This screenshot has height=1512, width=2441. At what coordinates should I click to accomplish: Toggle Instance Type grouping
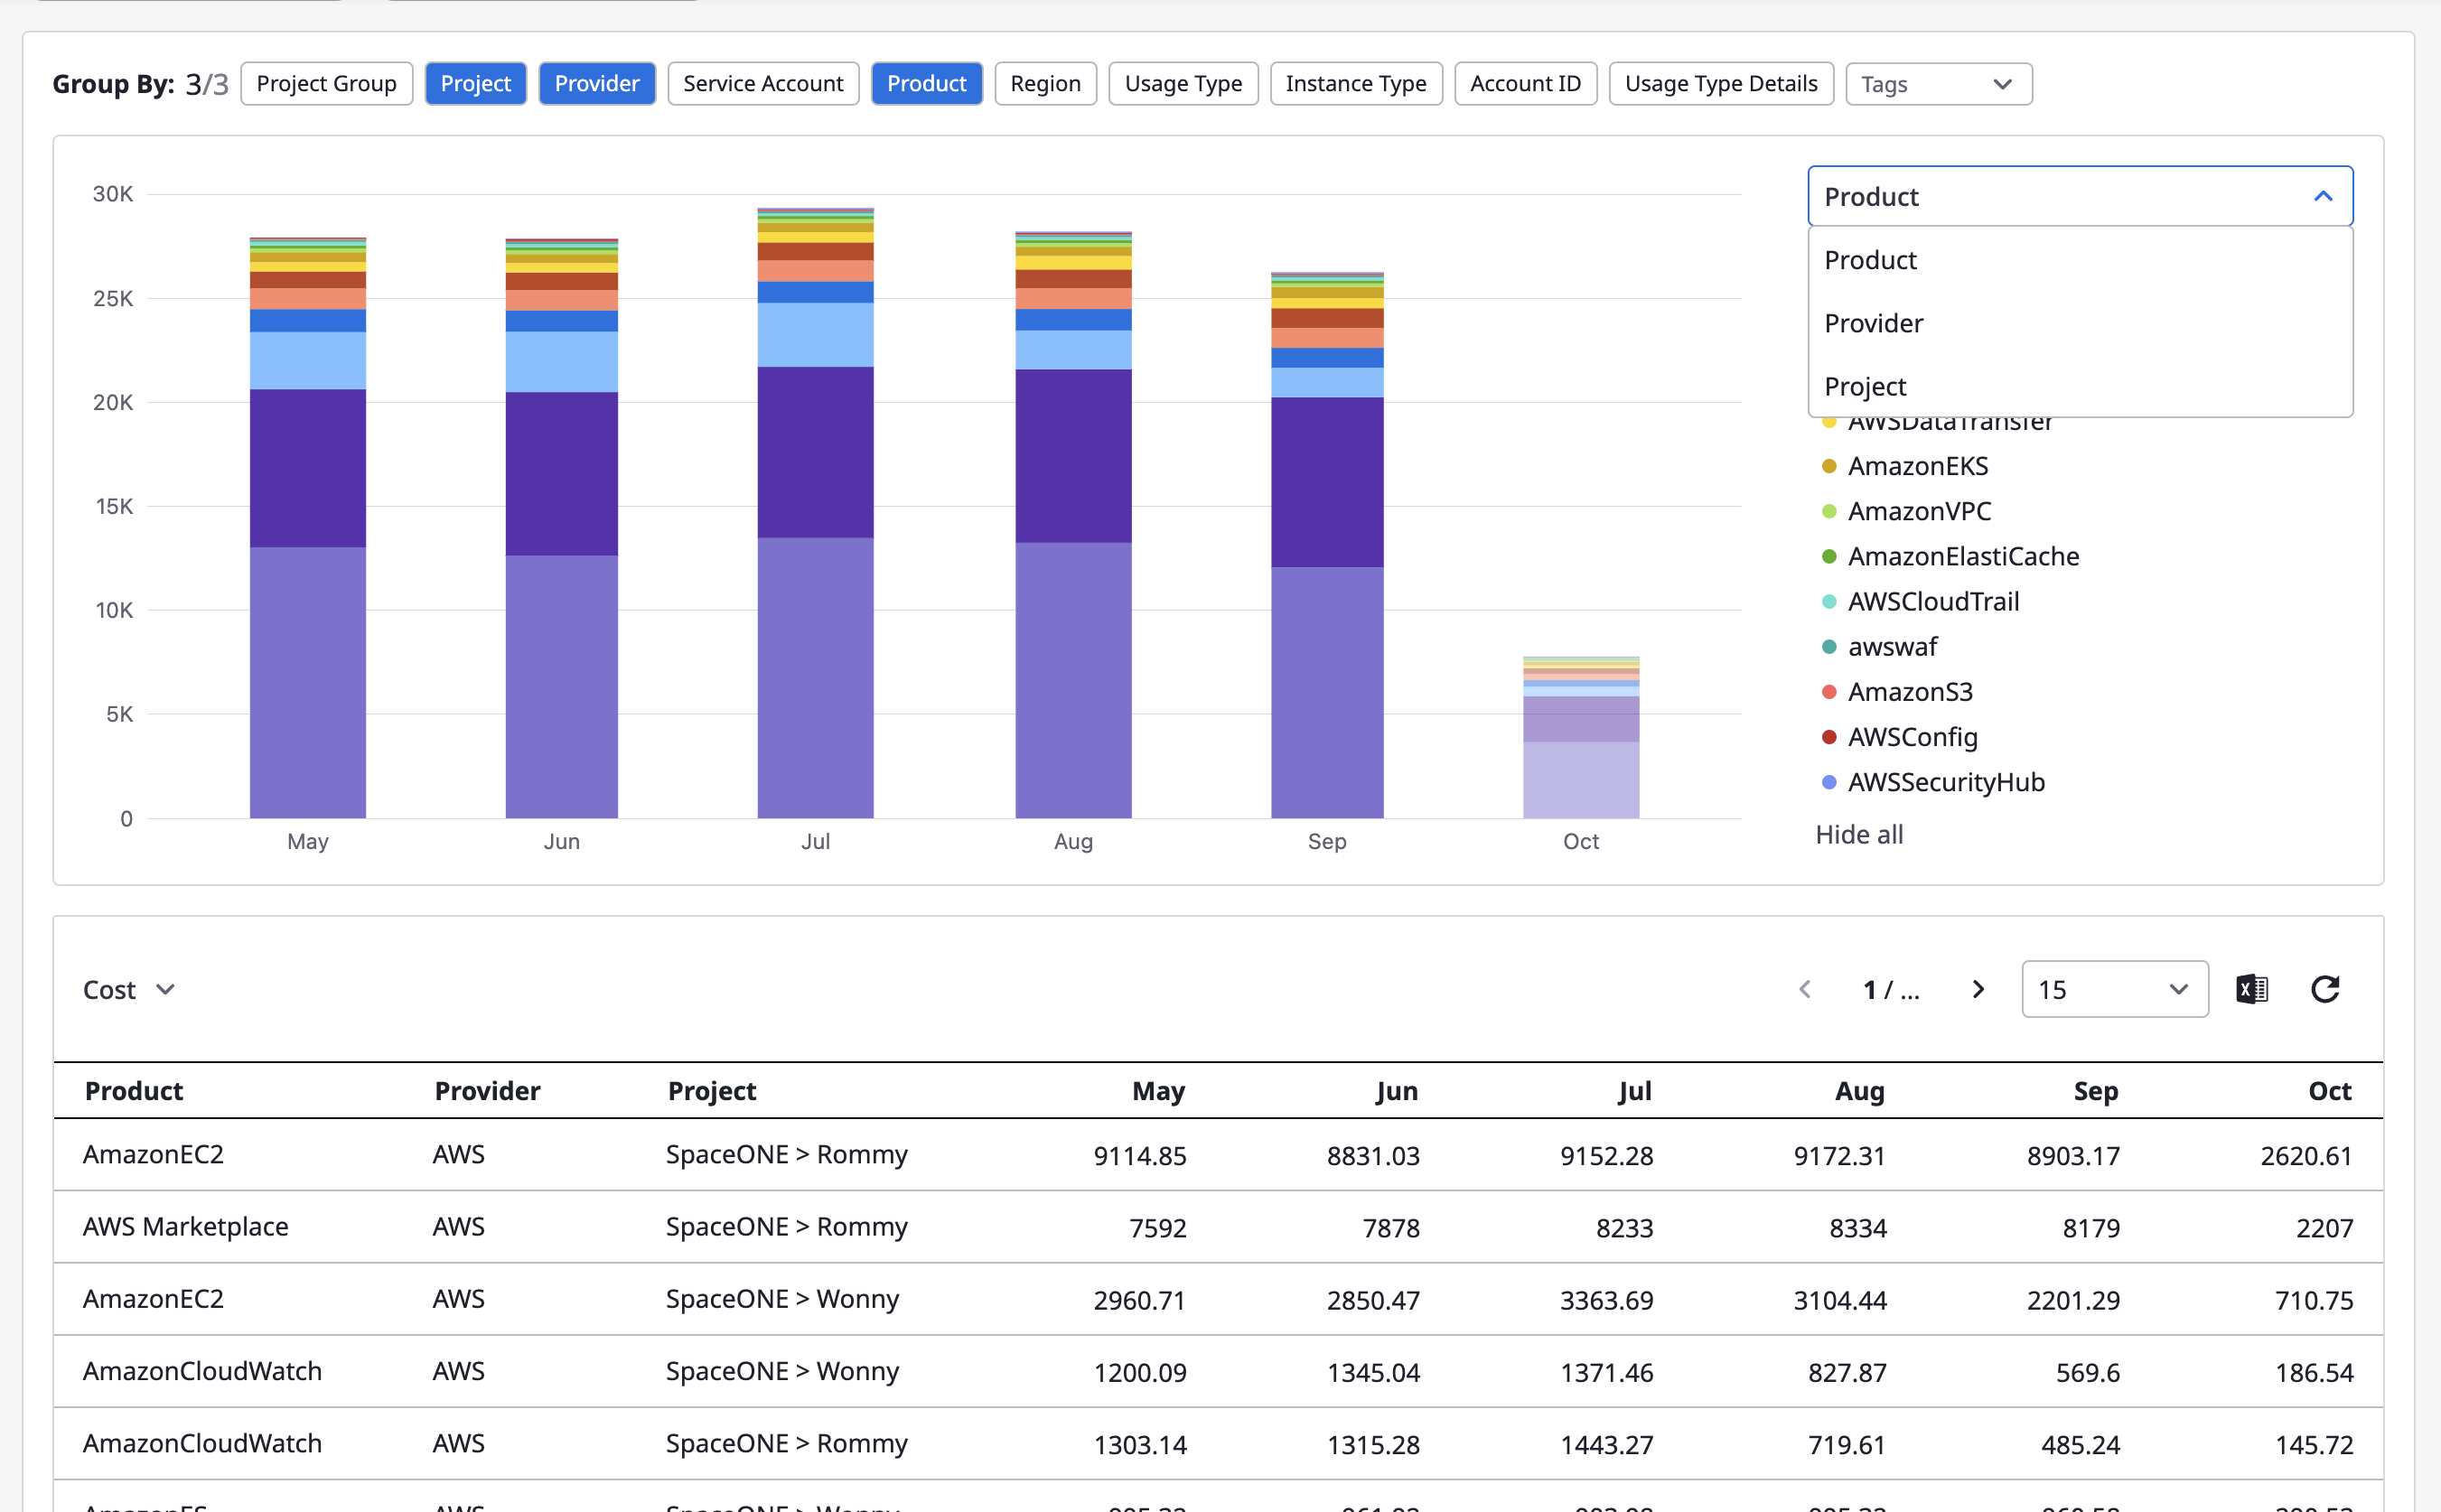coord(1355,83)
